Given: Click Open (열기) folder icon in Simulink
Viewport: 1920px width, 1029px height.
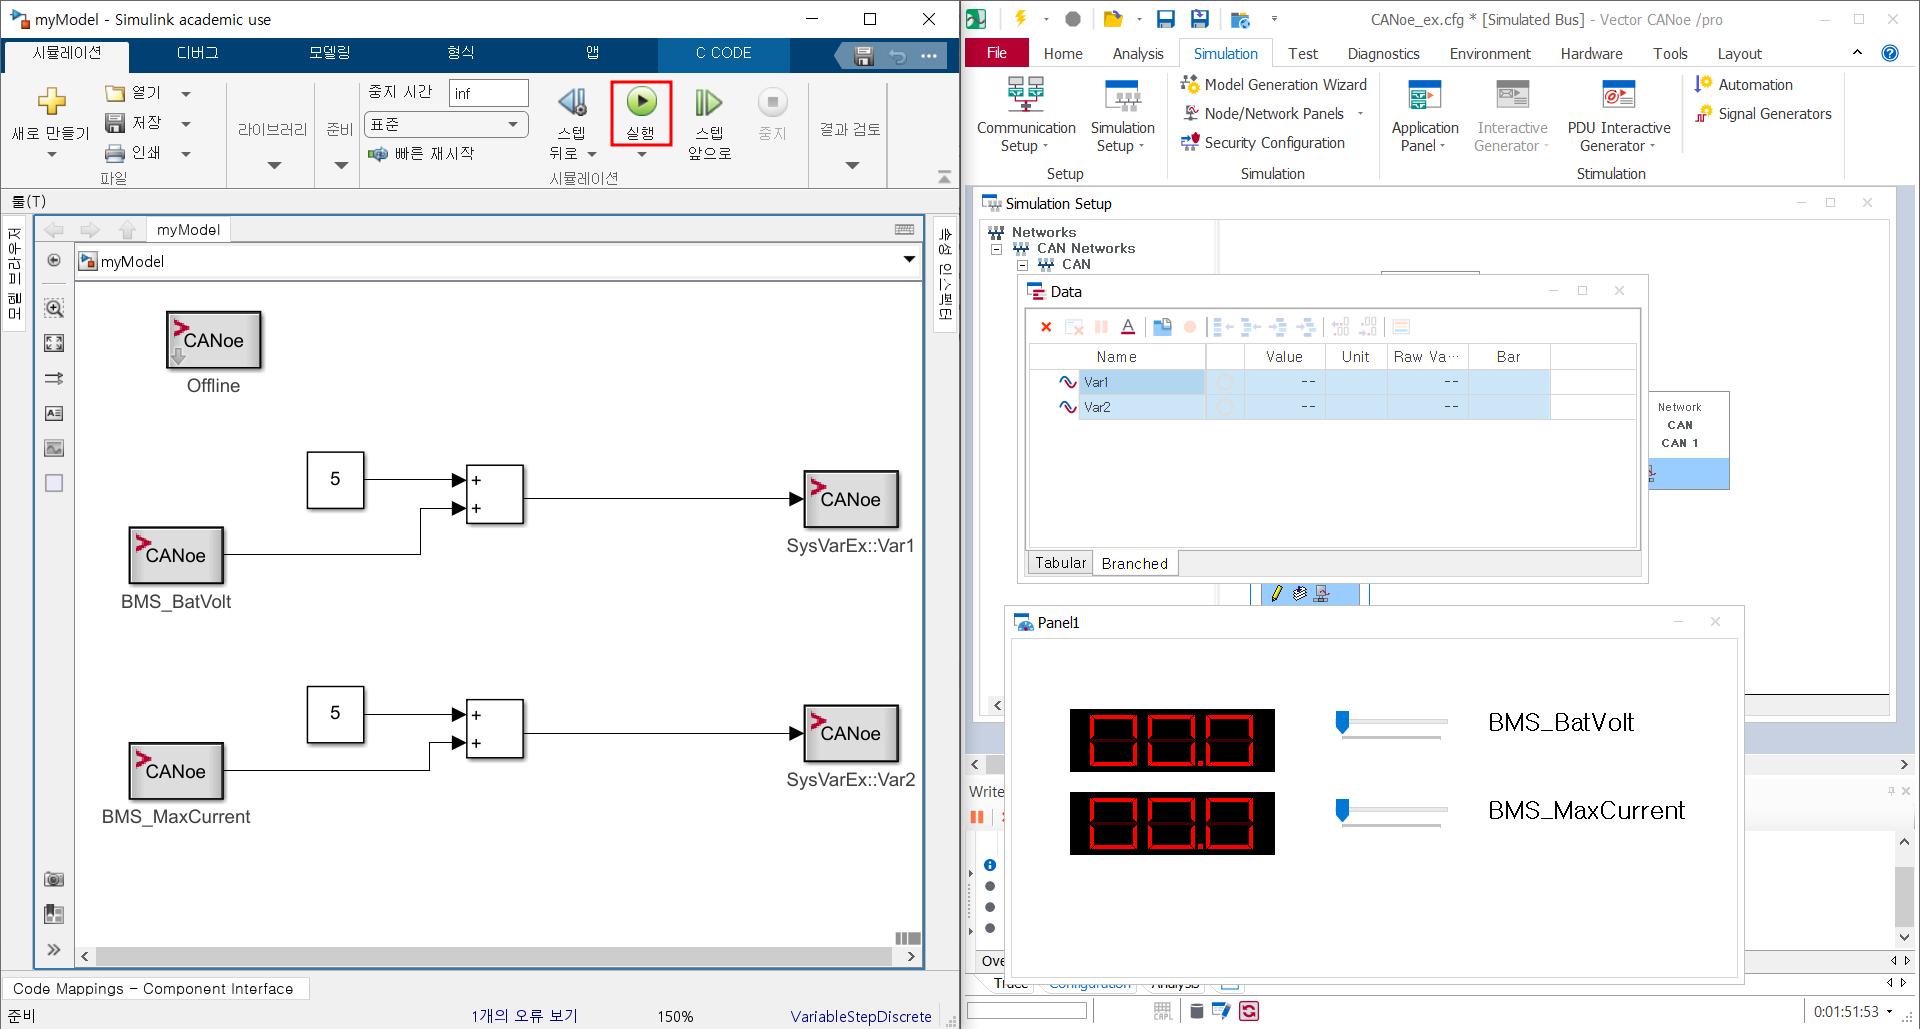Looking at the screenshot, I should [115, 93].
